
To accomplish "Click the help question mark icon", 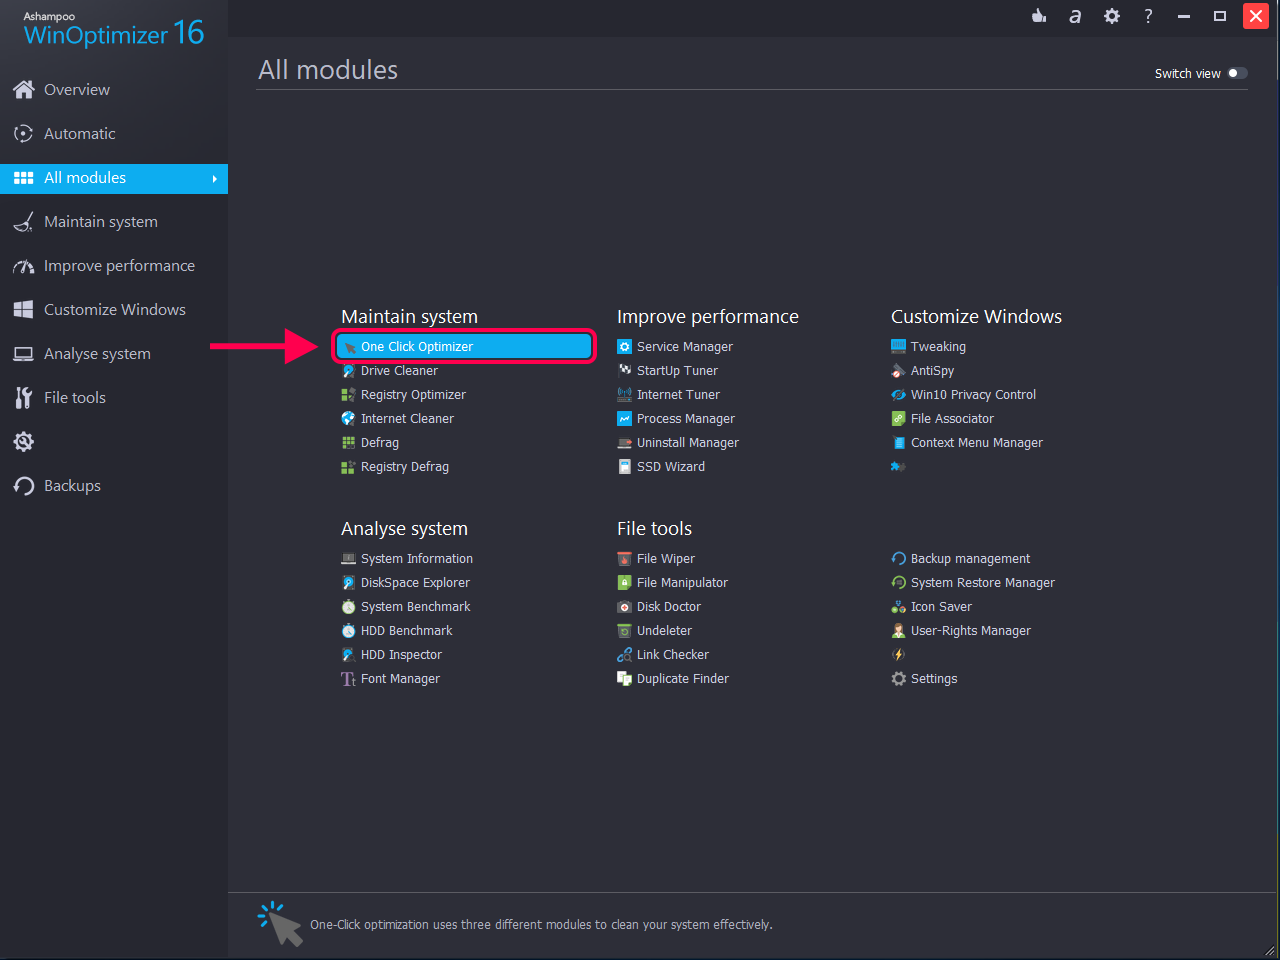I will tap(1148, 16).
